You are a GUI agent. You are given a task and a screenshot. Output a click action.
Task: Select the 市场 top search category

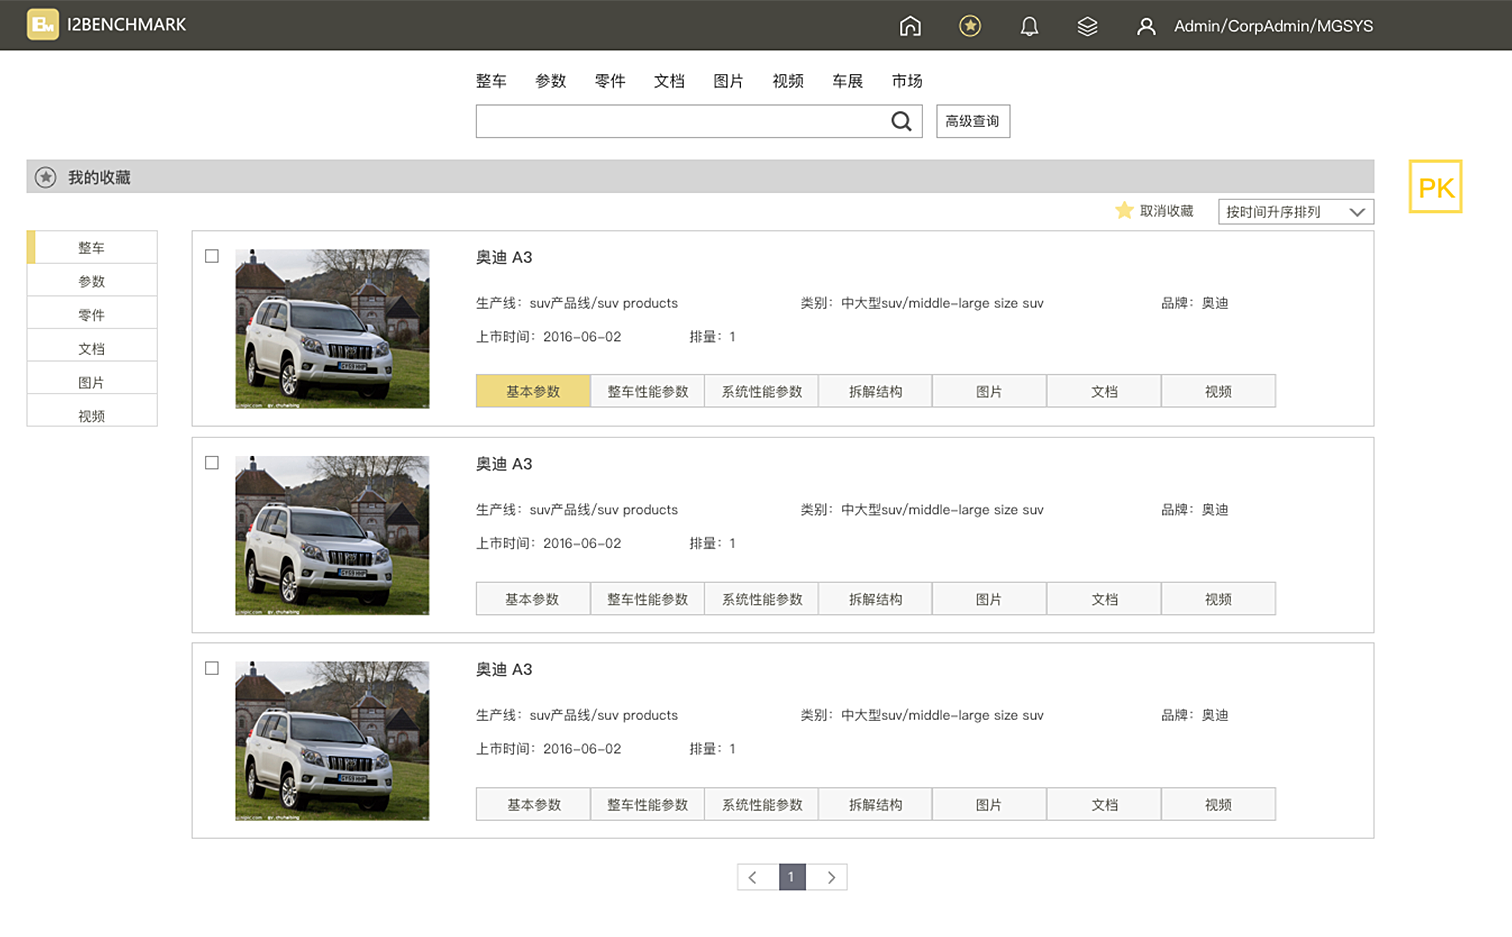[x=907, y=81]
